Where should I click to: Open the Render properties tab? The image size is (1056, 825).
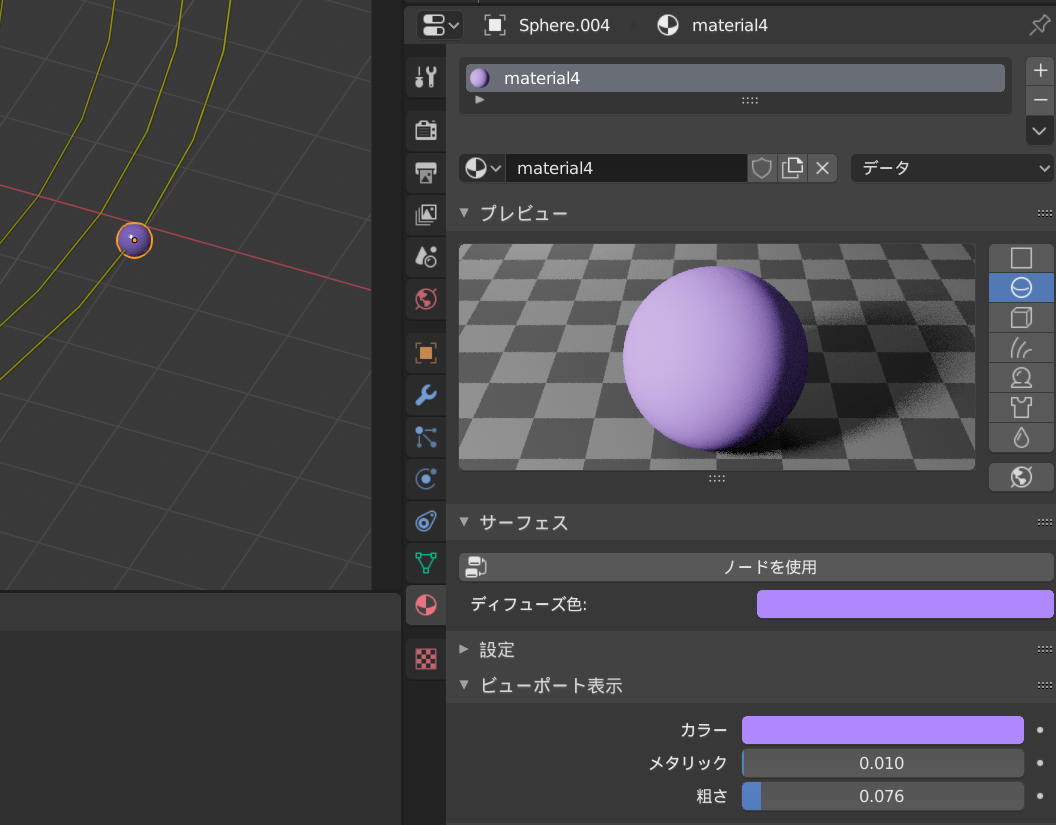[x=426, y=130]
